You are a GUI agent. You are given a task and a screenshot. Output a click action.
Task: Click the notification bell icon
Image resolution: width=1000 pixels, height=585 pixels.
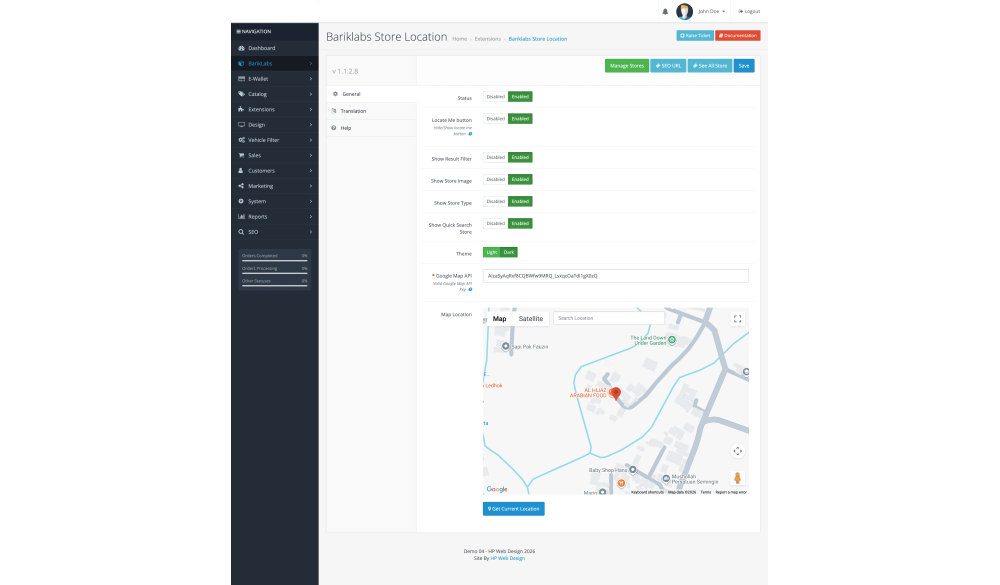[665, 12]
